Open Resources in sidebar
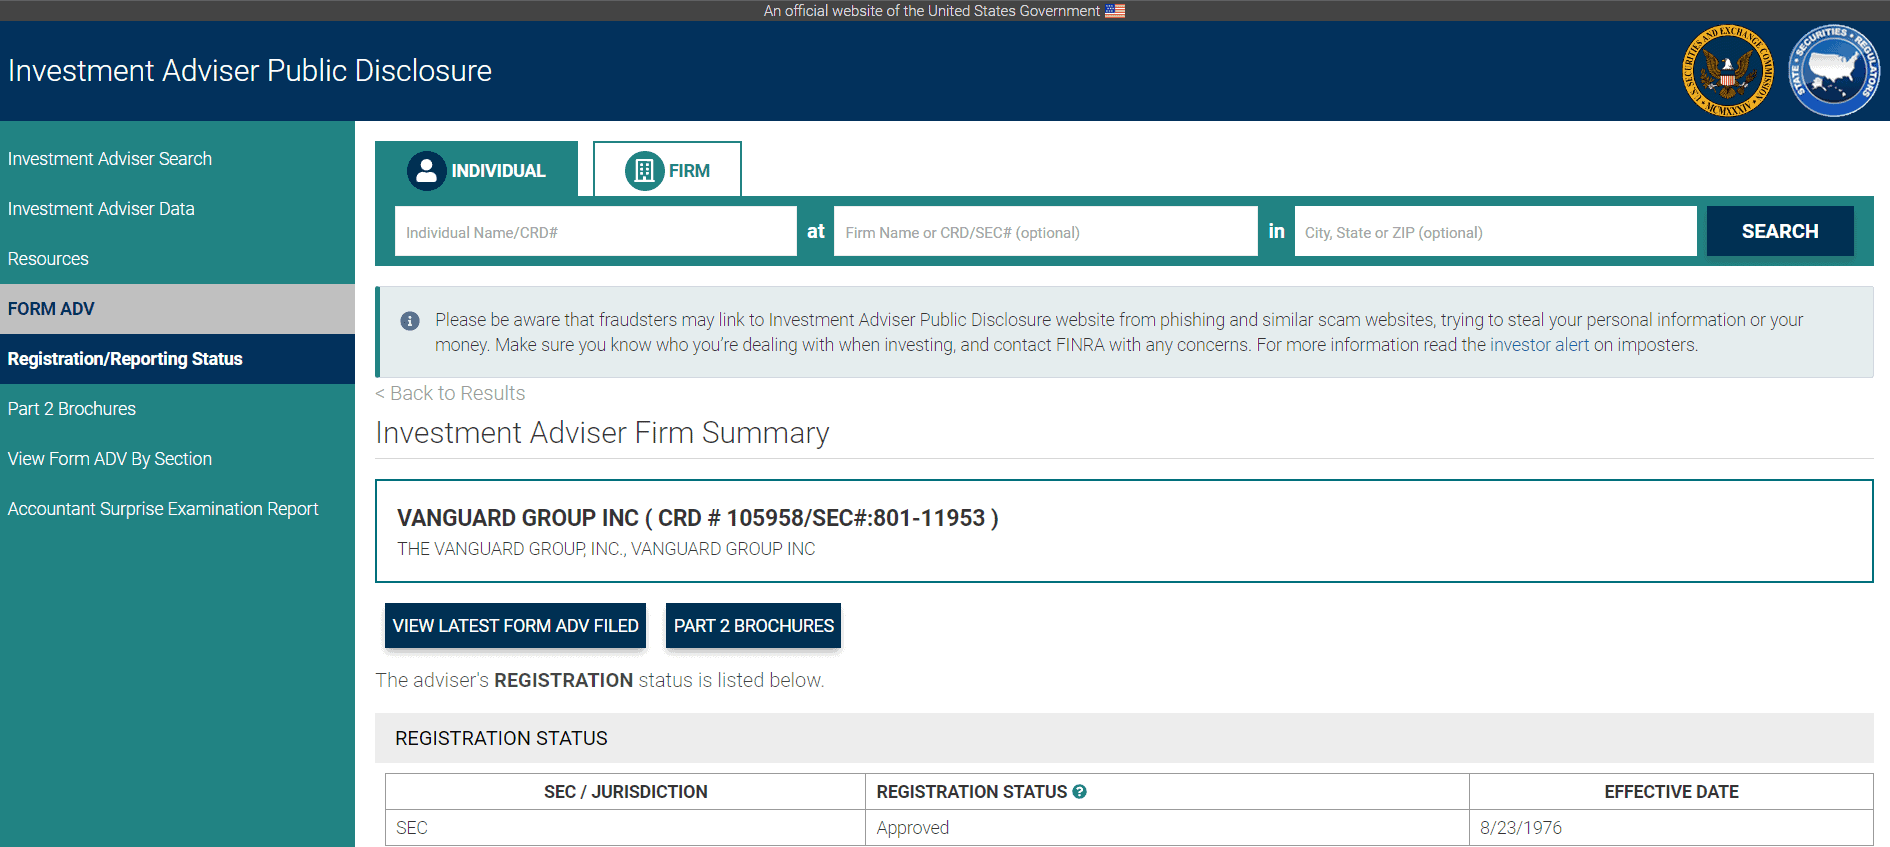Image resolution: width=1890 pixels, height=847 pixels. tap(48, 259)
